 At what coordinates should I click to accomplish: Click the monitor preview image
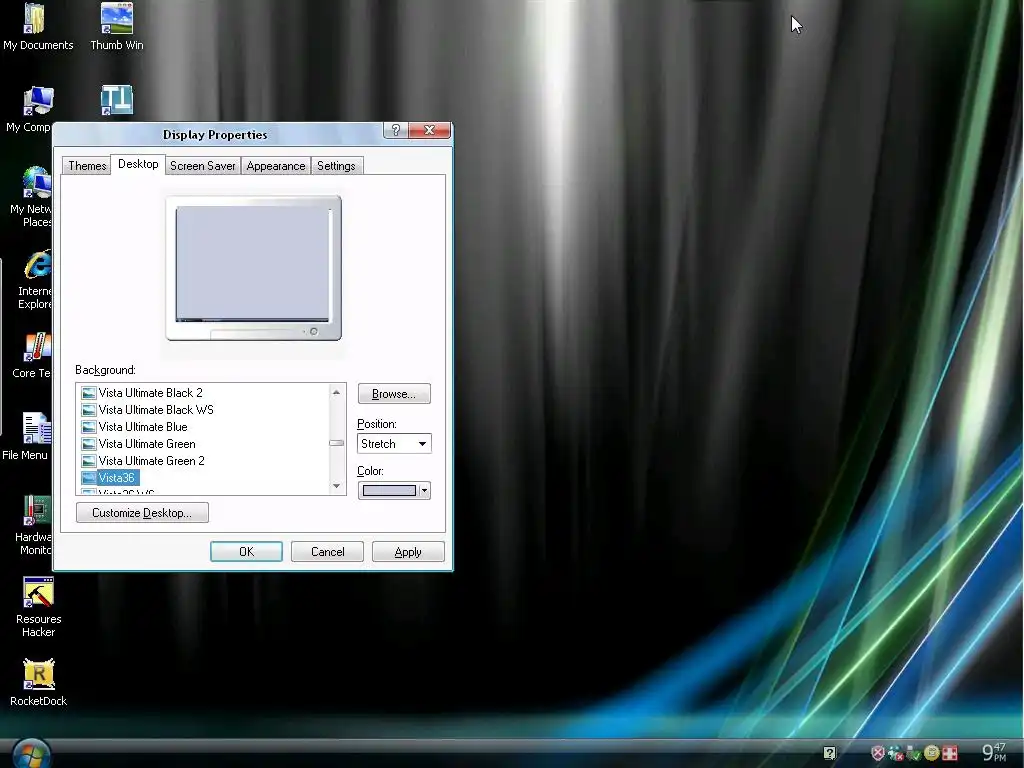coord(253,268)
